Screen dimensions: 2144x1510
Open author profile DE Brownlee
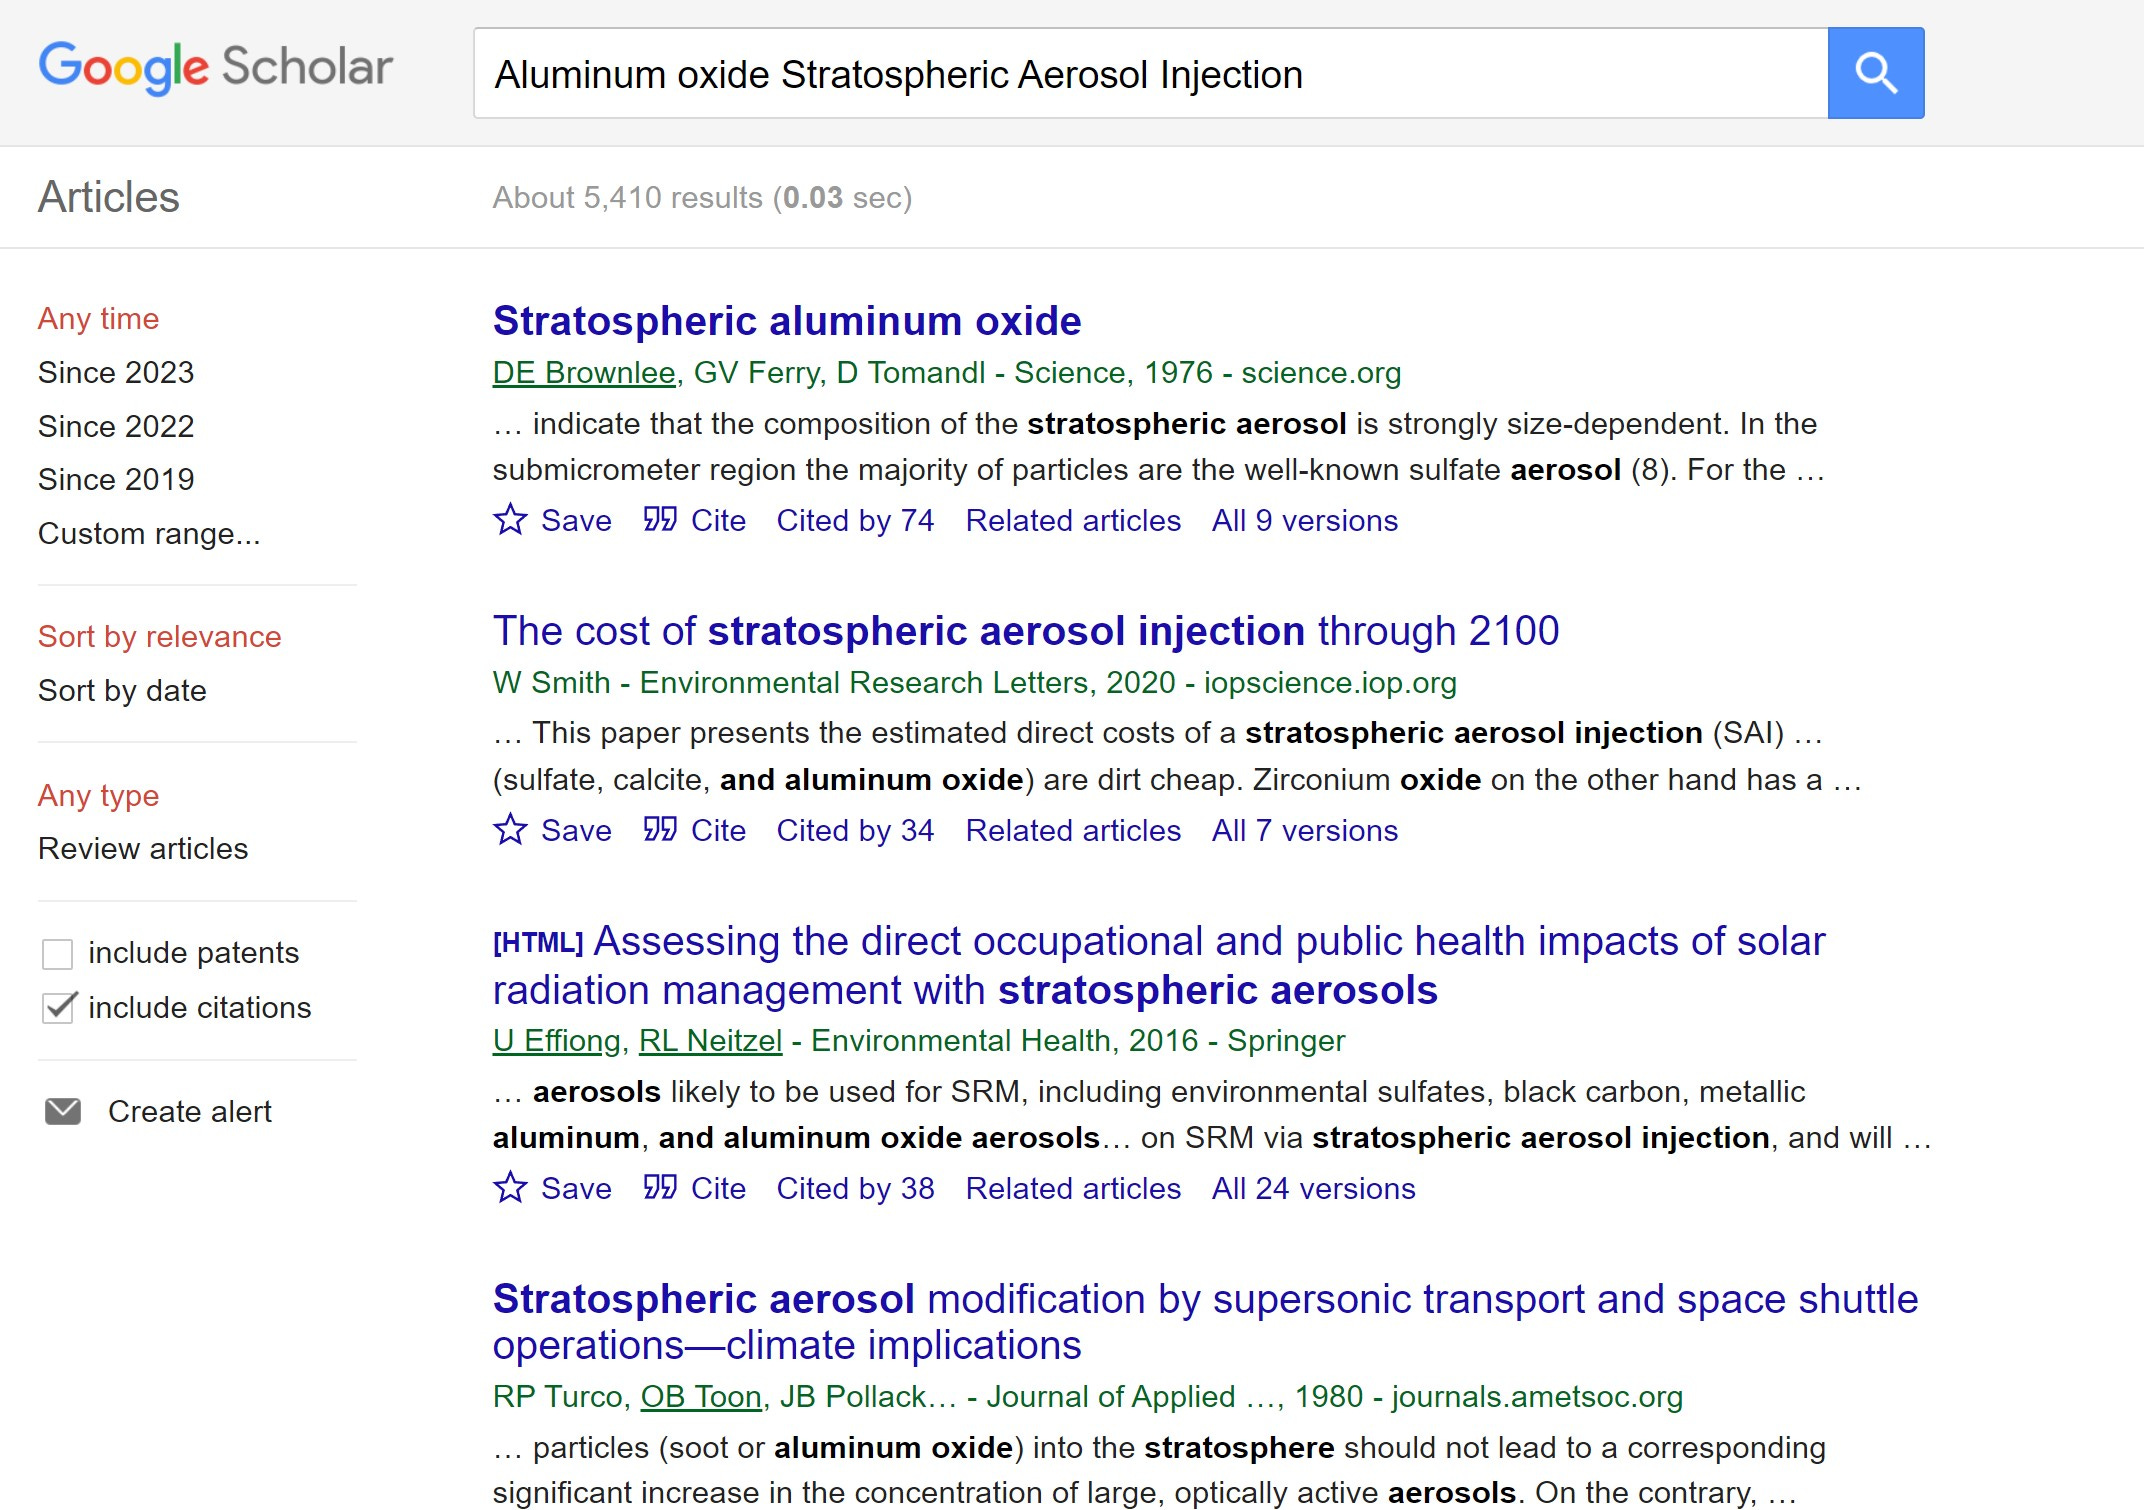584,373
